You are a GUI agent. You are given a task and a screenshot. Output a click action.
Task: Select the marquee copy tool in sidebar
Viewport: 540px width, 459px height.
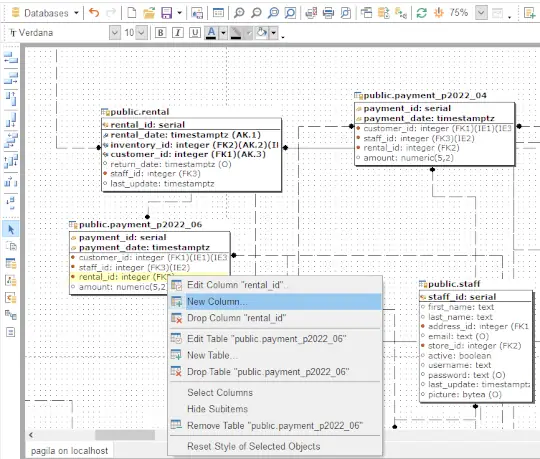(11, 247)
